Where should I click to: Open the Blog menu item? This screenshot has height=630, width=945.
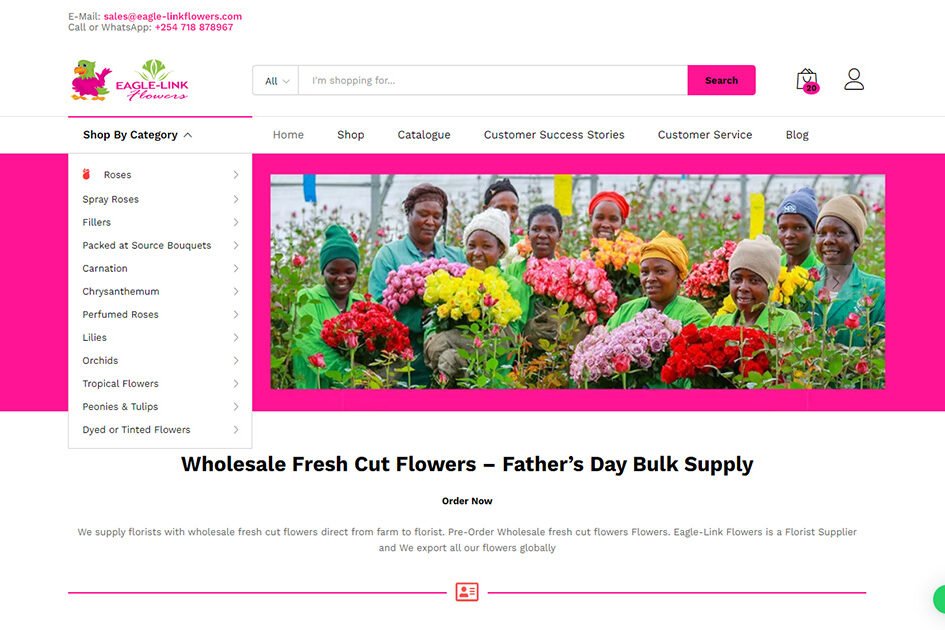[797, 135]
